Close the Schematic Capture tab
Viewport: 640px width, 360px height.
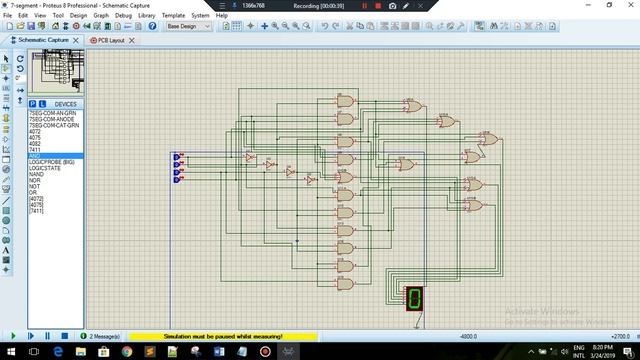(76, 40)
